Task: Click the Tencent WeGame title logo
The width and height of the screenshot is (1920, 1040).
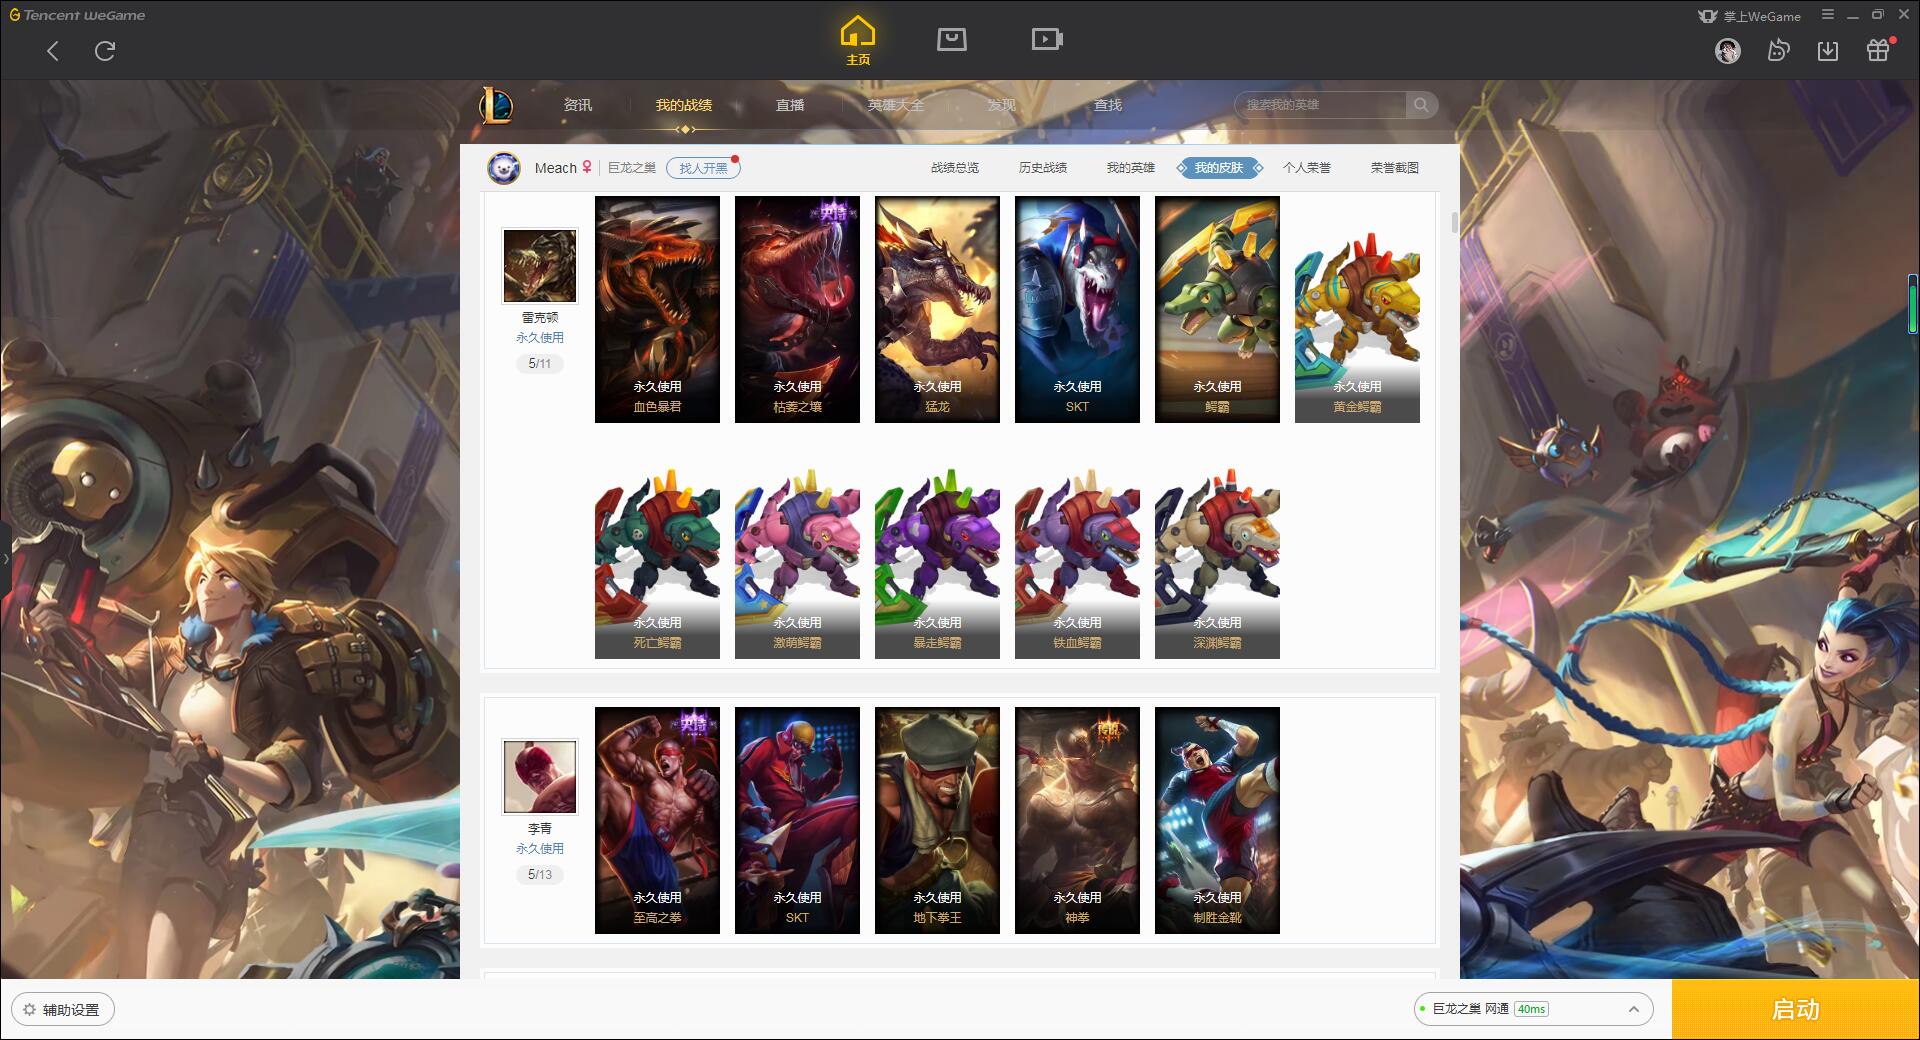Action: coord(78,15)
